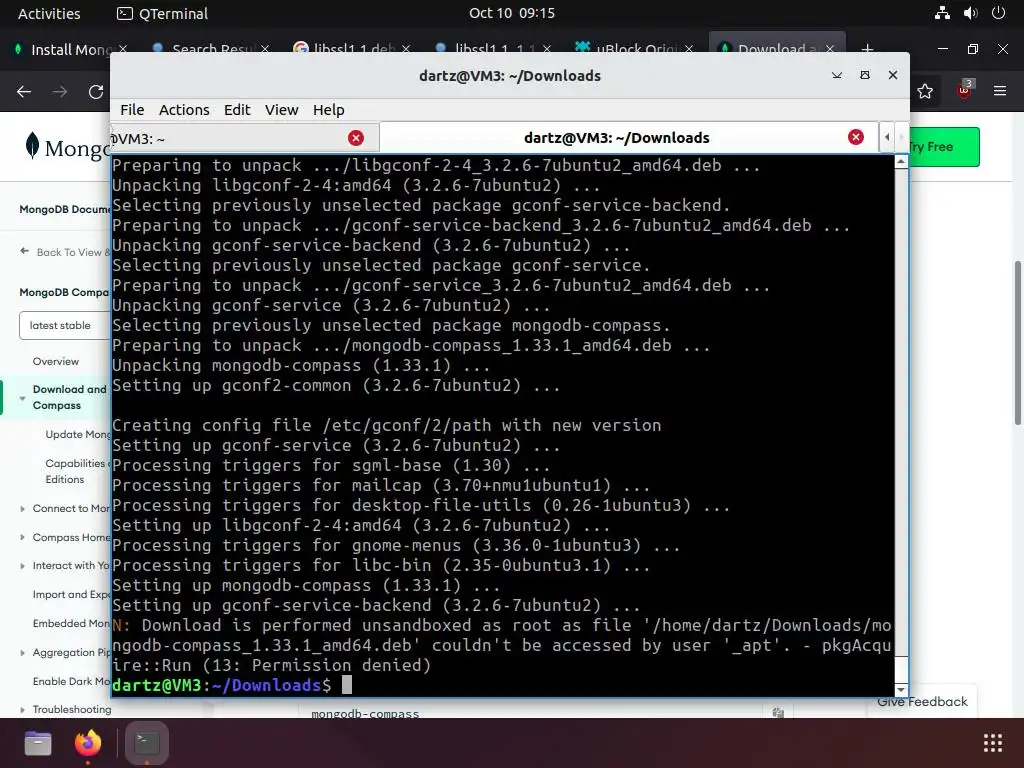Open the latest stable version dropdown
Viewport: 1024px width, 768px height.
pos(65,325)
